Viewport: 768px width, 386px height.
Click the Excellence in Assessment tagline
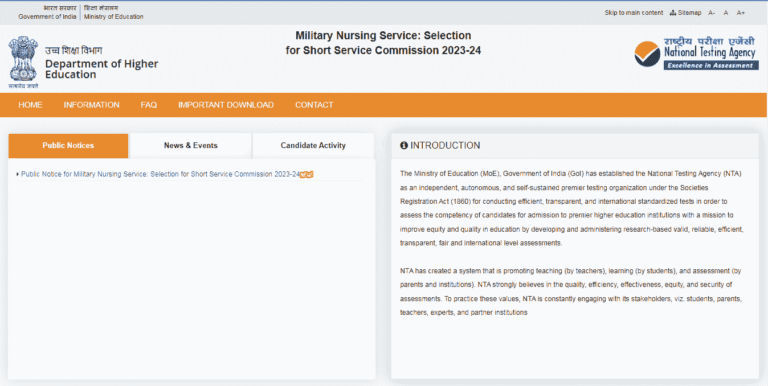click(x=711, y=66)
